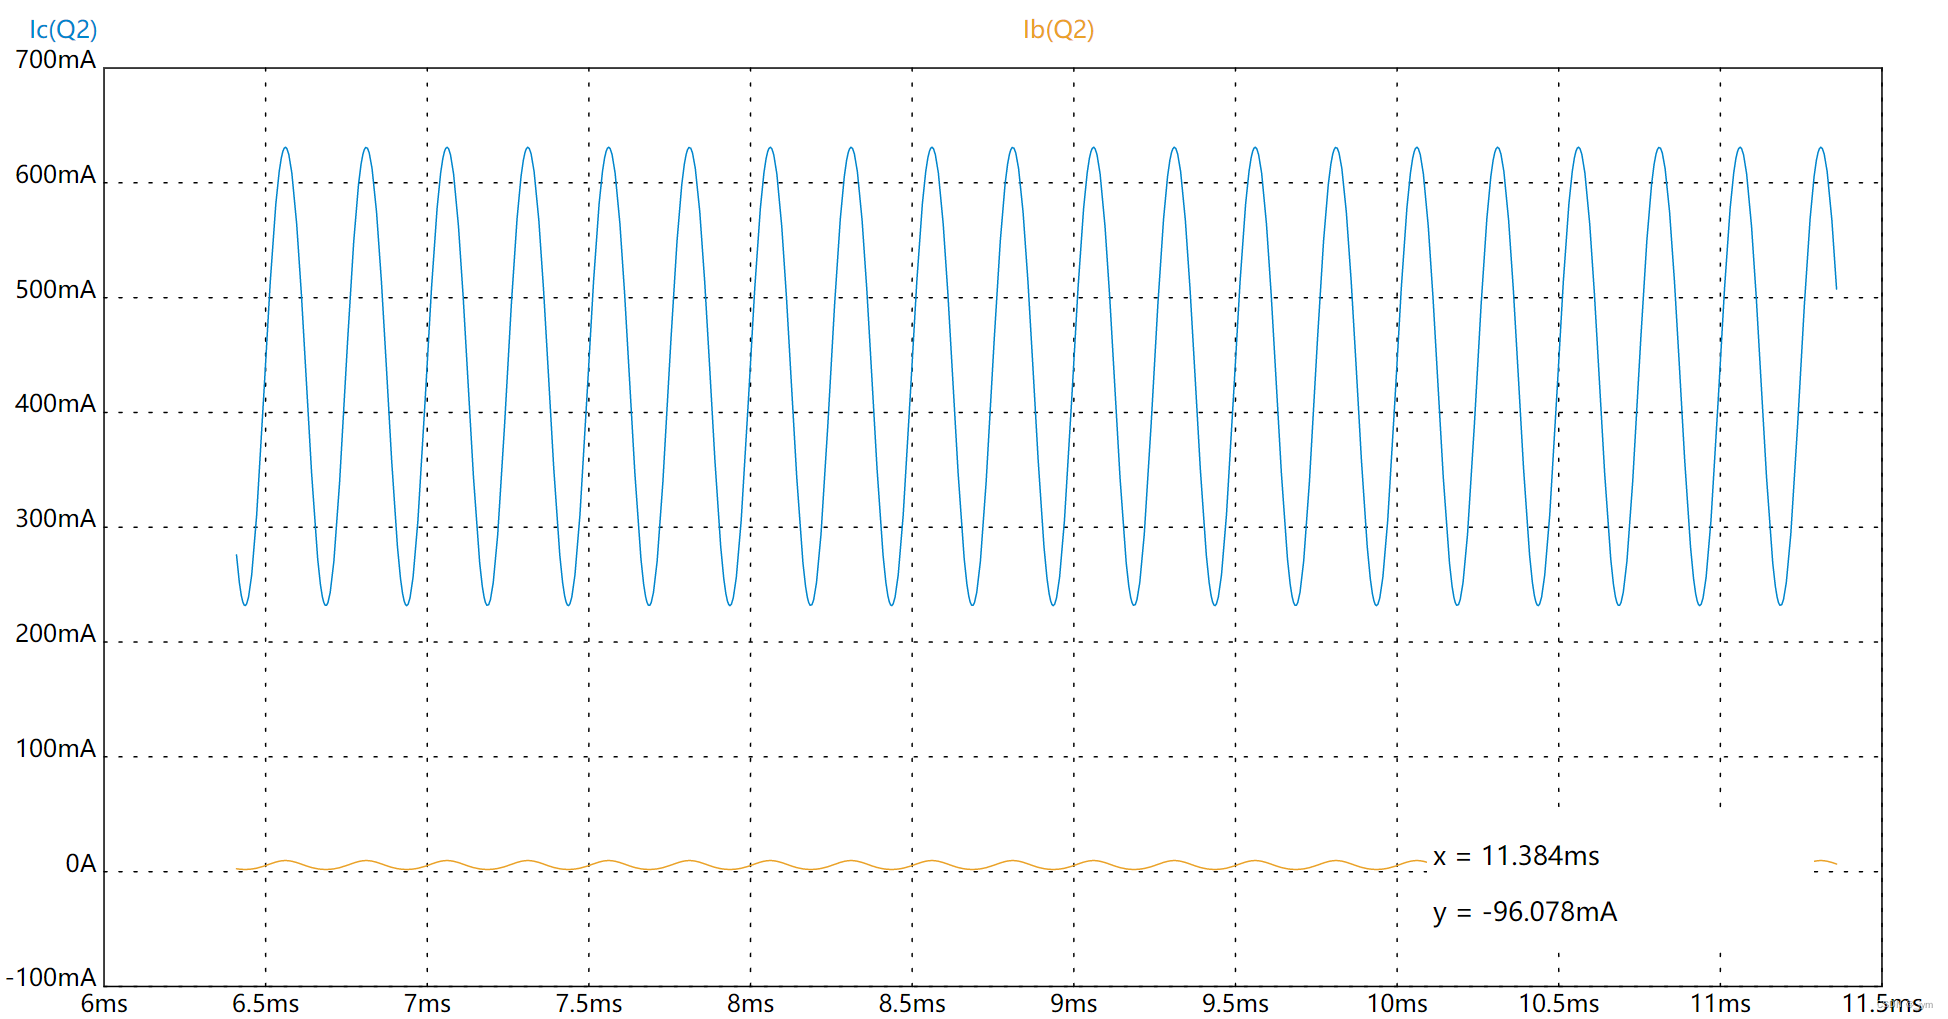
Task: Click the 6.5ms time axis label
Action: coord(266,1004)
